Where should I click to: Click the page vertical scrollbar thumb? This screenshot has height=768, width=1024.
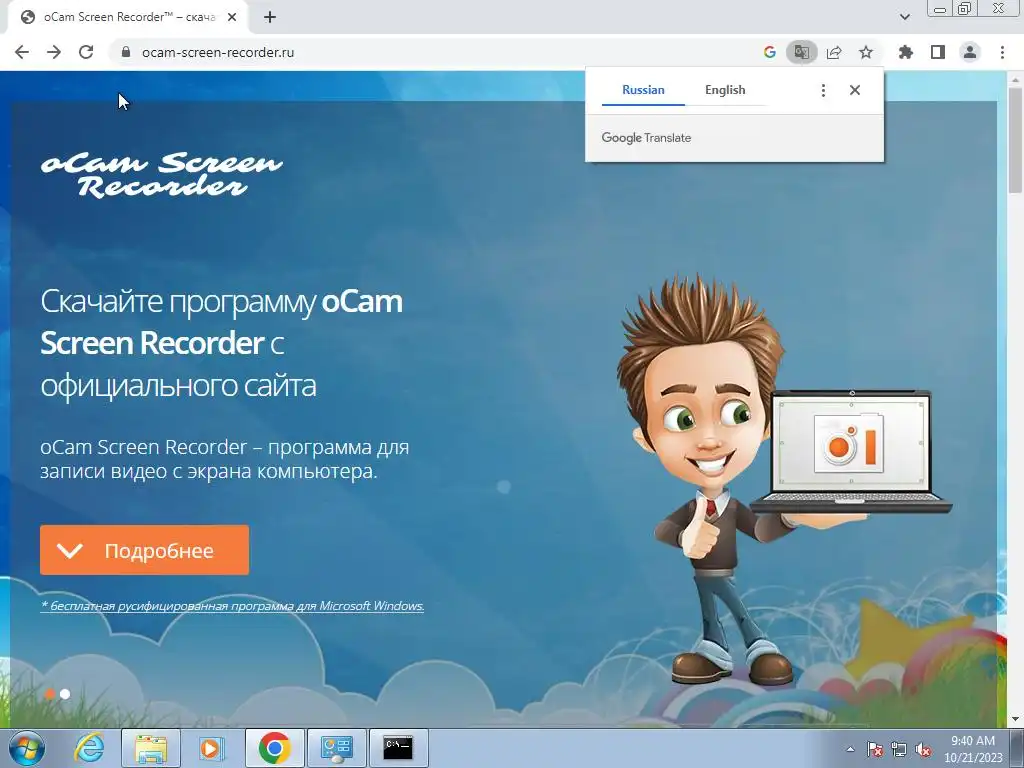click(x=1015, y=140)
